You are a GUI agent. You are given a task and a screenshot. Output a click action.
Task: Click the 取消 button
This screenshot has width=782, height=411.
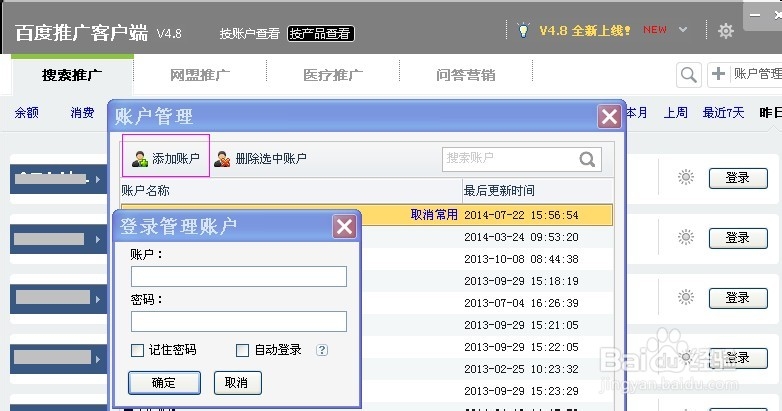point(237,383)
